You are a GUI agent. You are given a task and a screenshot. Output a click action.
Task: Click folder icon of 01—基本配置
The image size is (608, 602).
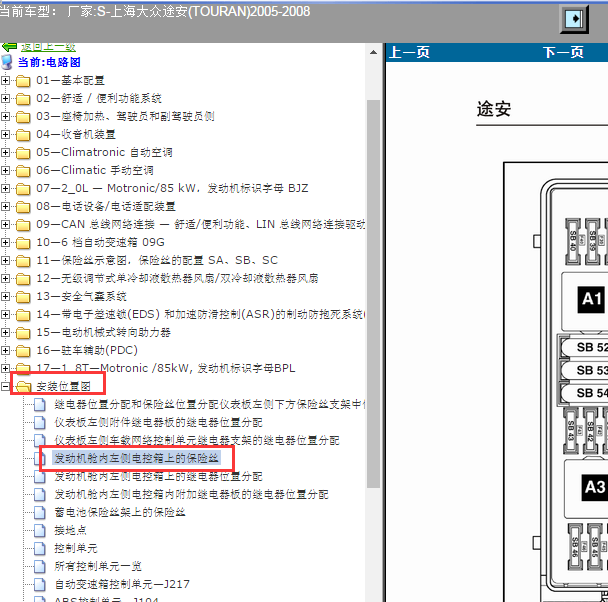click(23, 81)
